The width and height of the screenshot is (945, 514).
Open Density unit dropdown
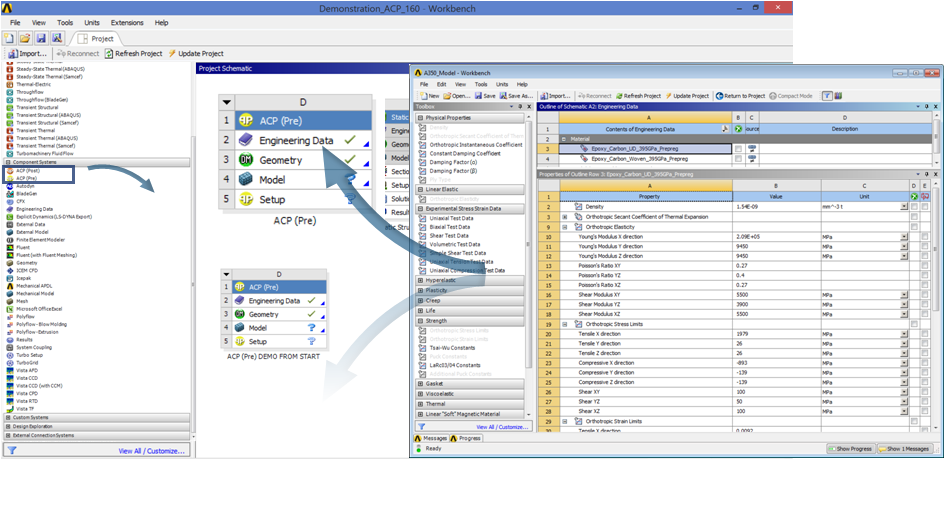904,207
